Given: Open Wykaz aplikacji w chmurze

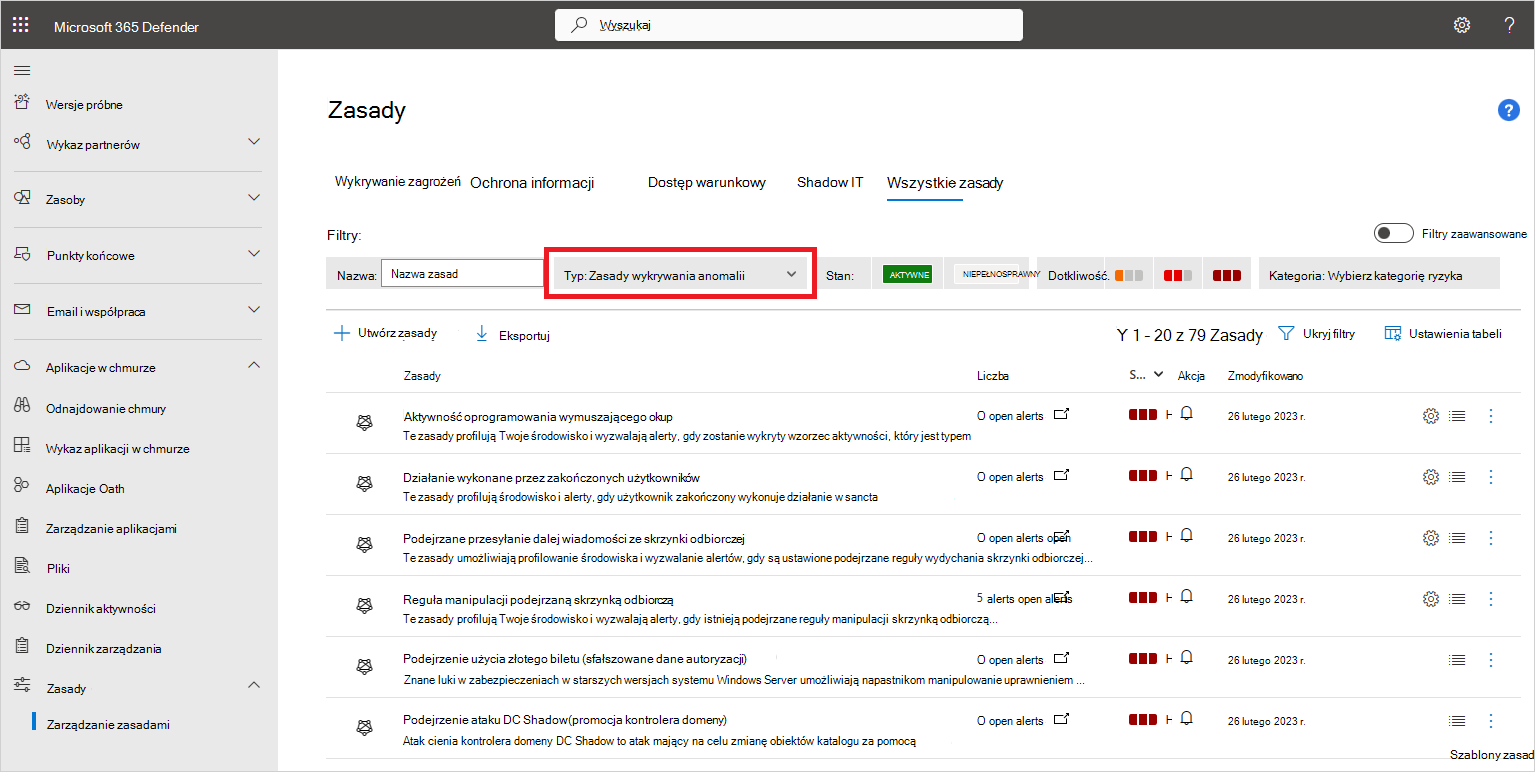Looking at the screenshot, I should click(117, 448).
